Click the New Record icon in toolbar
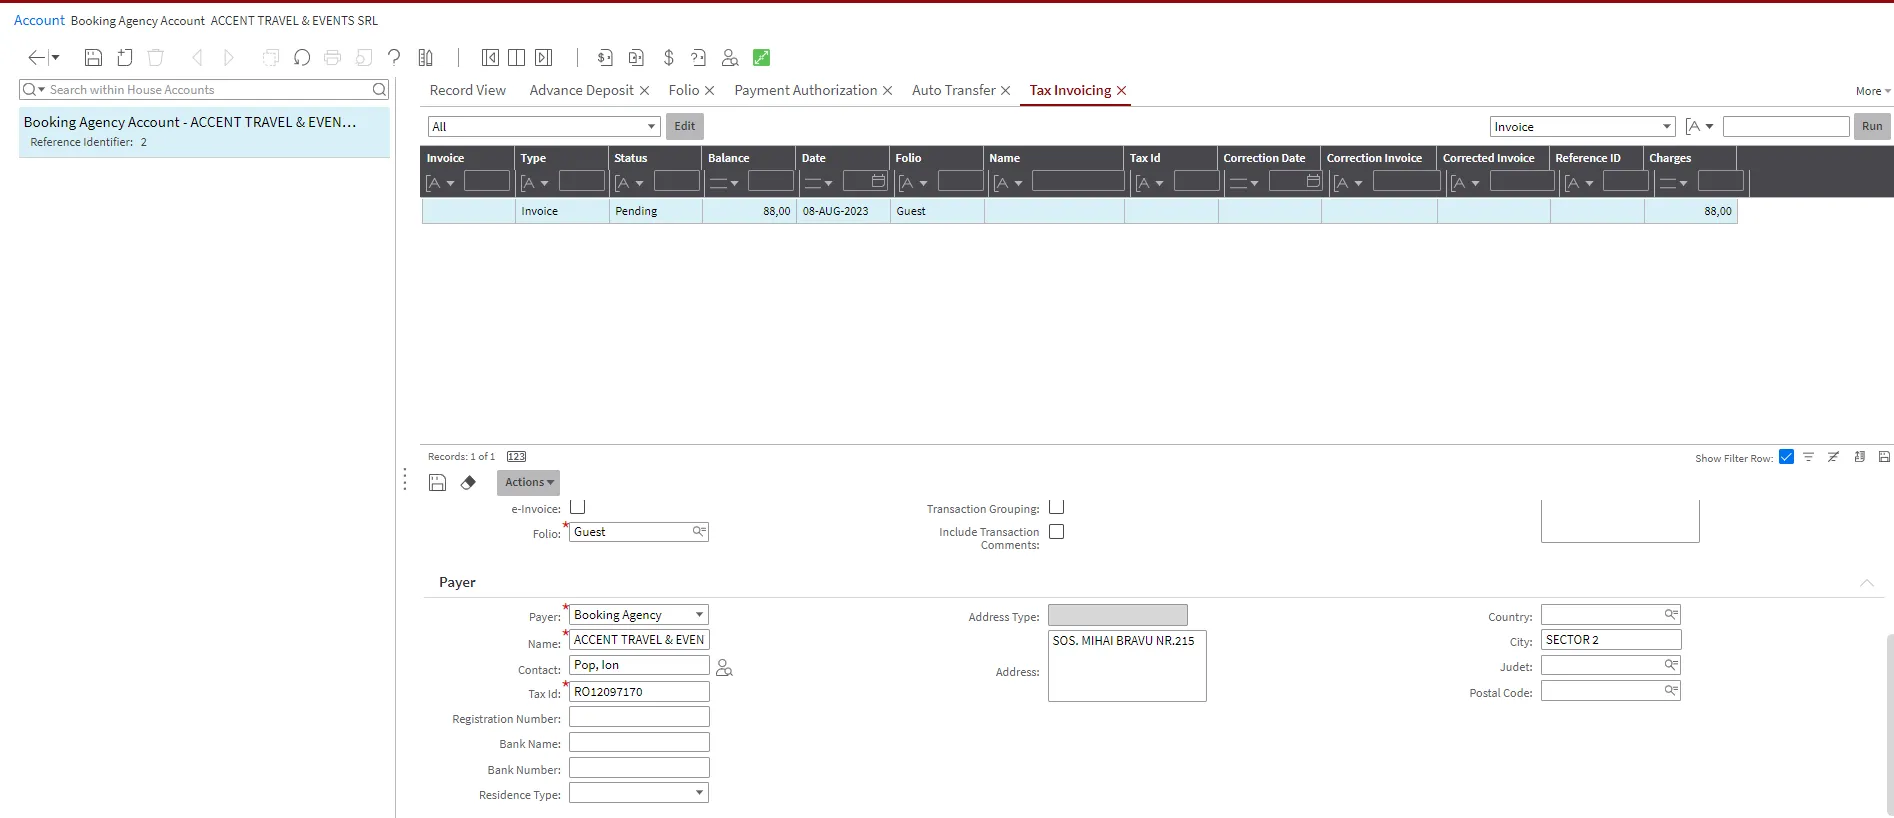This screenshot has height=818, width=1894. 125,58
